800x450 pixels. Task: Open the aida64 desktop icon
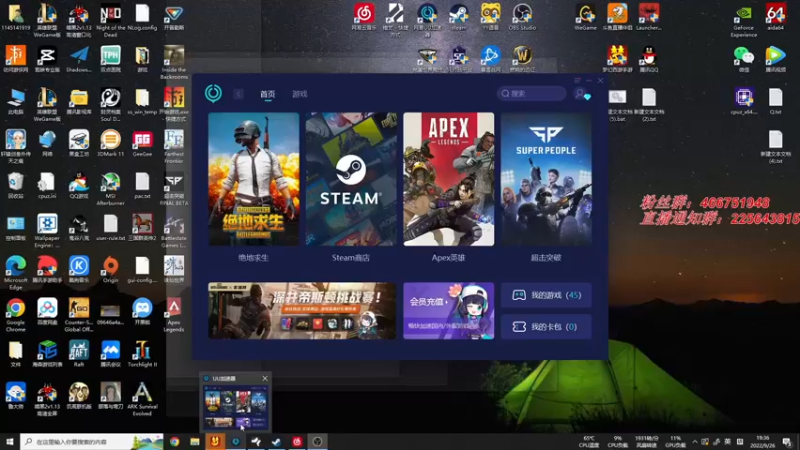(x=775, y=17)
